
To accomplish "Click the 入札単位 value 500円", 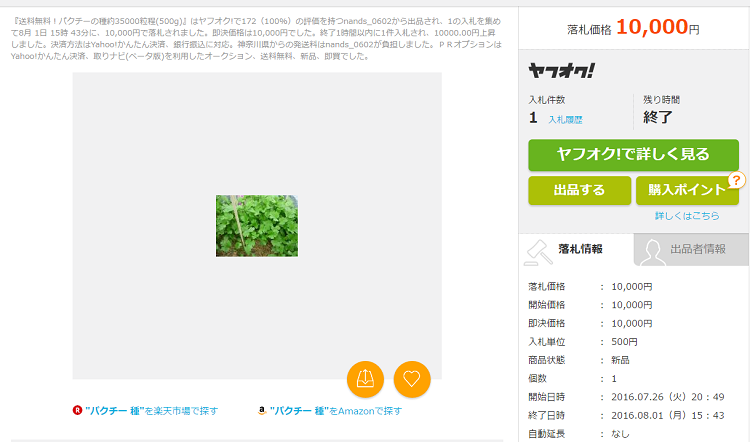I will coord(624,342).
